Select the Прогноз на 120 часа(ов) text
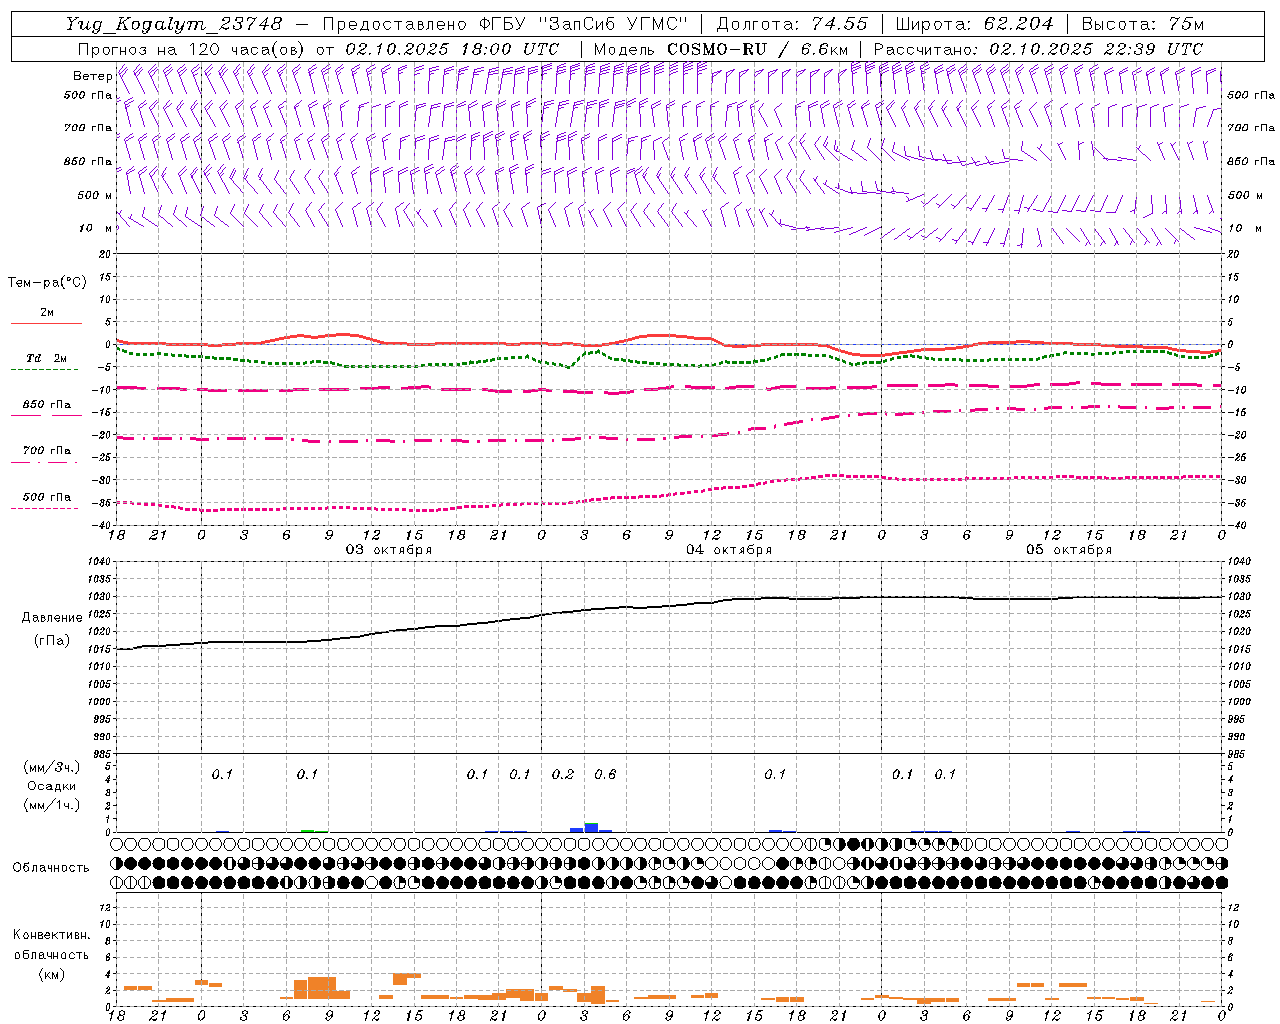This screenshot has width=1280, height=1024. (192, 49)
